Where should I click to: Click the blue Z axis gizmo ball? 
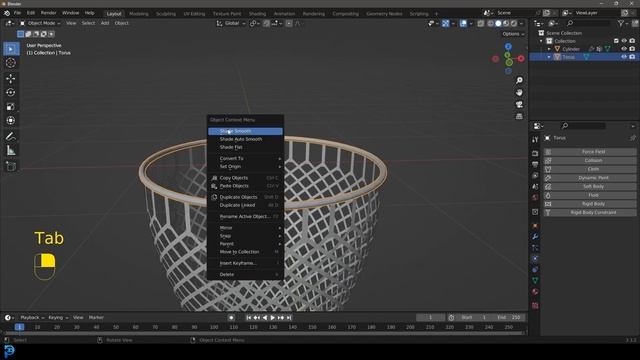508,47
